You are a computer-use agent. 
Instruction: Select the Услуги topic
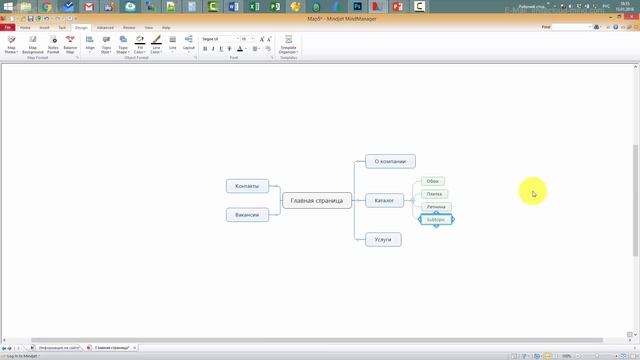click(x=383, y=240)
